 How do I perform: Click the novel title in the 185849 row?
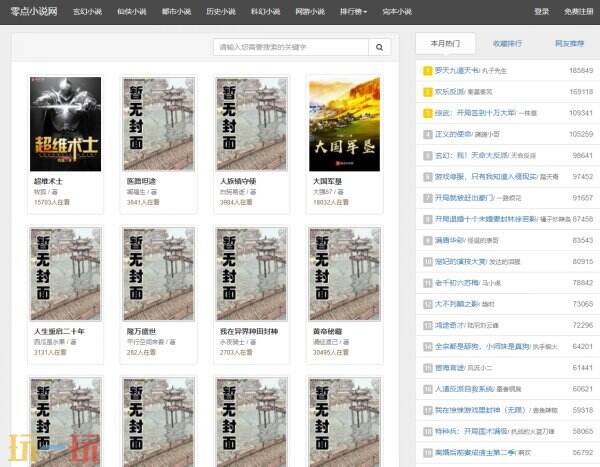(457, 71)
